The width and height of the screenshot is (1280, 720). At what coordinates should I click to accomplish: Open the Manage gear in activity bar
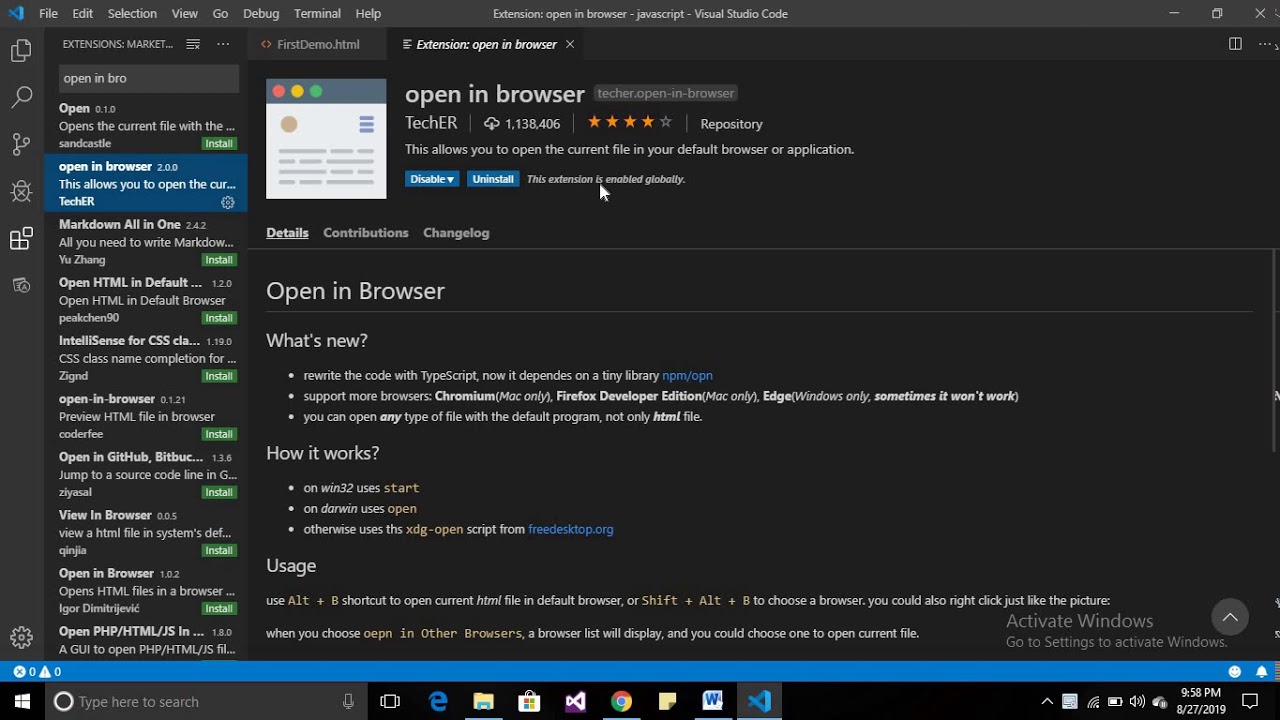point(21,637)
